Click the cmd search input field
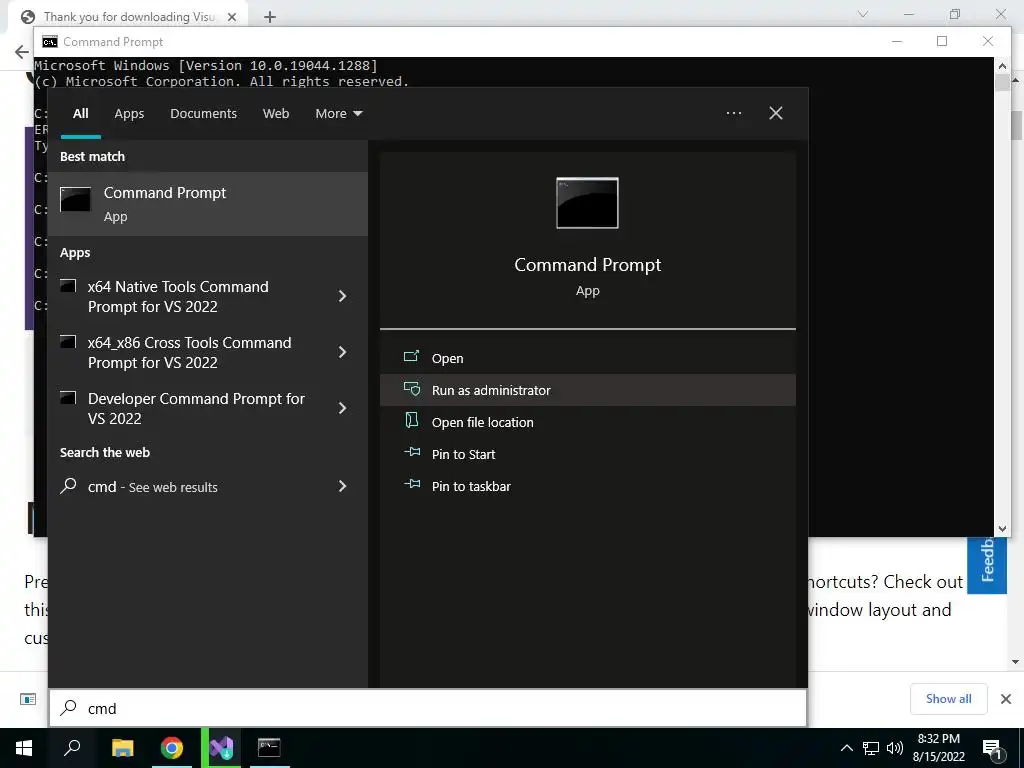 tap(428, 708)
